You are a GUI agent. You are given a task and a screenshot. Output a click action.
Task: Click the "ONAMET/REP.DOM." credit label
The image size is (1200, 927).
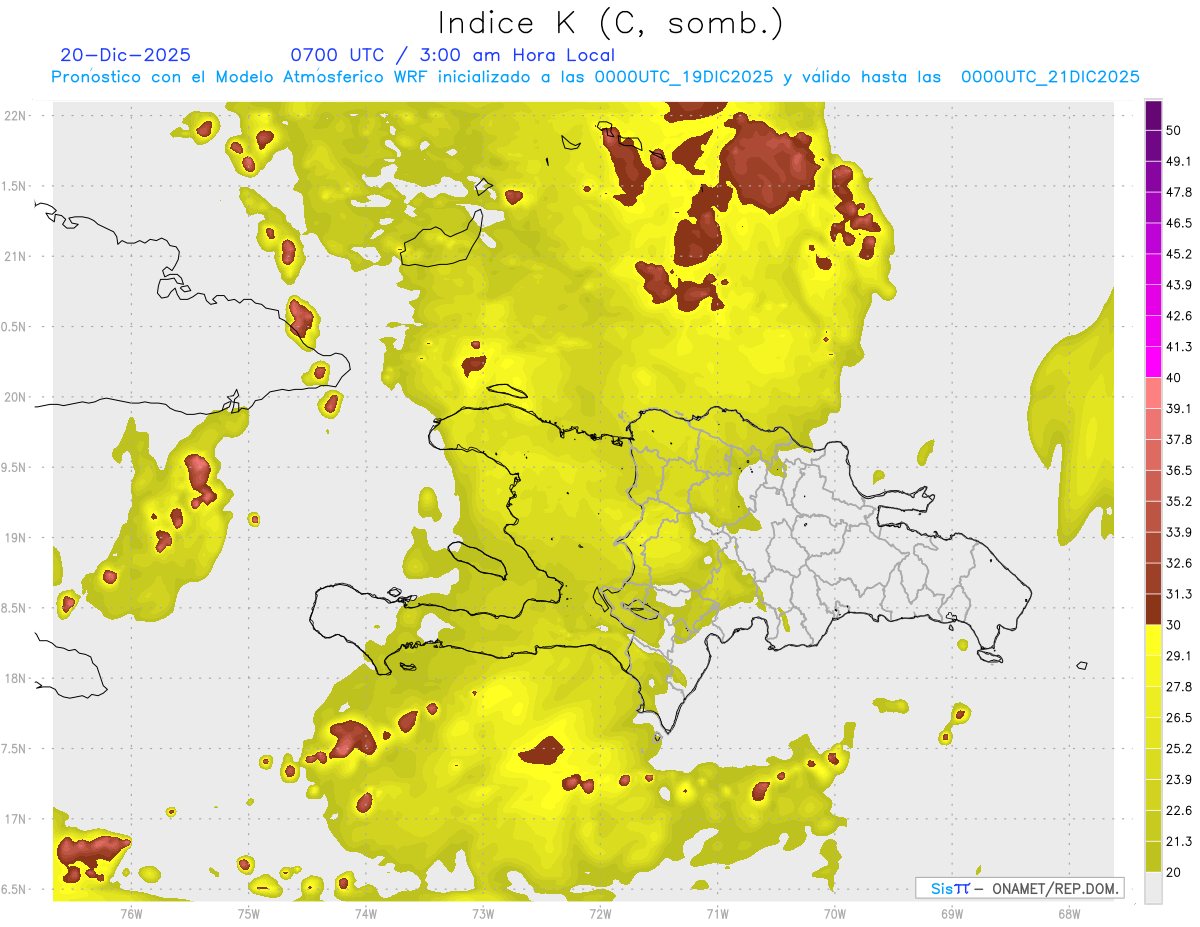click(x=1053, y=888)
